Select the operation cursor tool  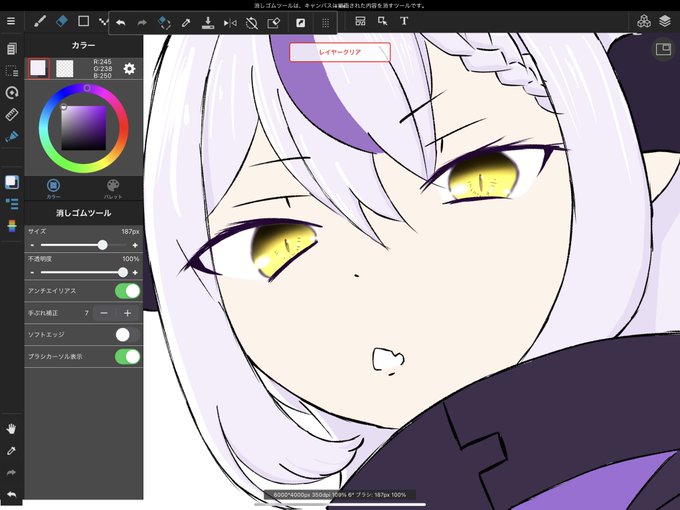point(382,21)
